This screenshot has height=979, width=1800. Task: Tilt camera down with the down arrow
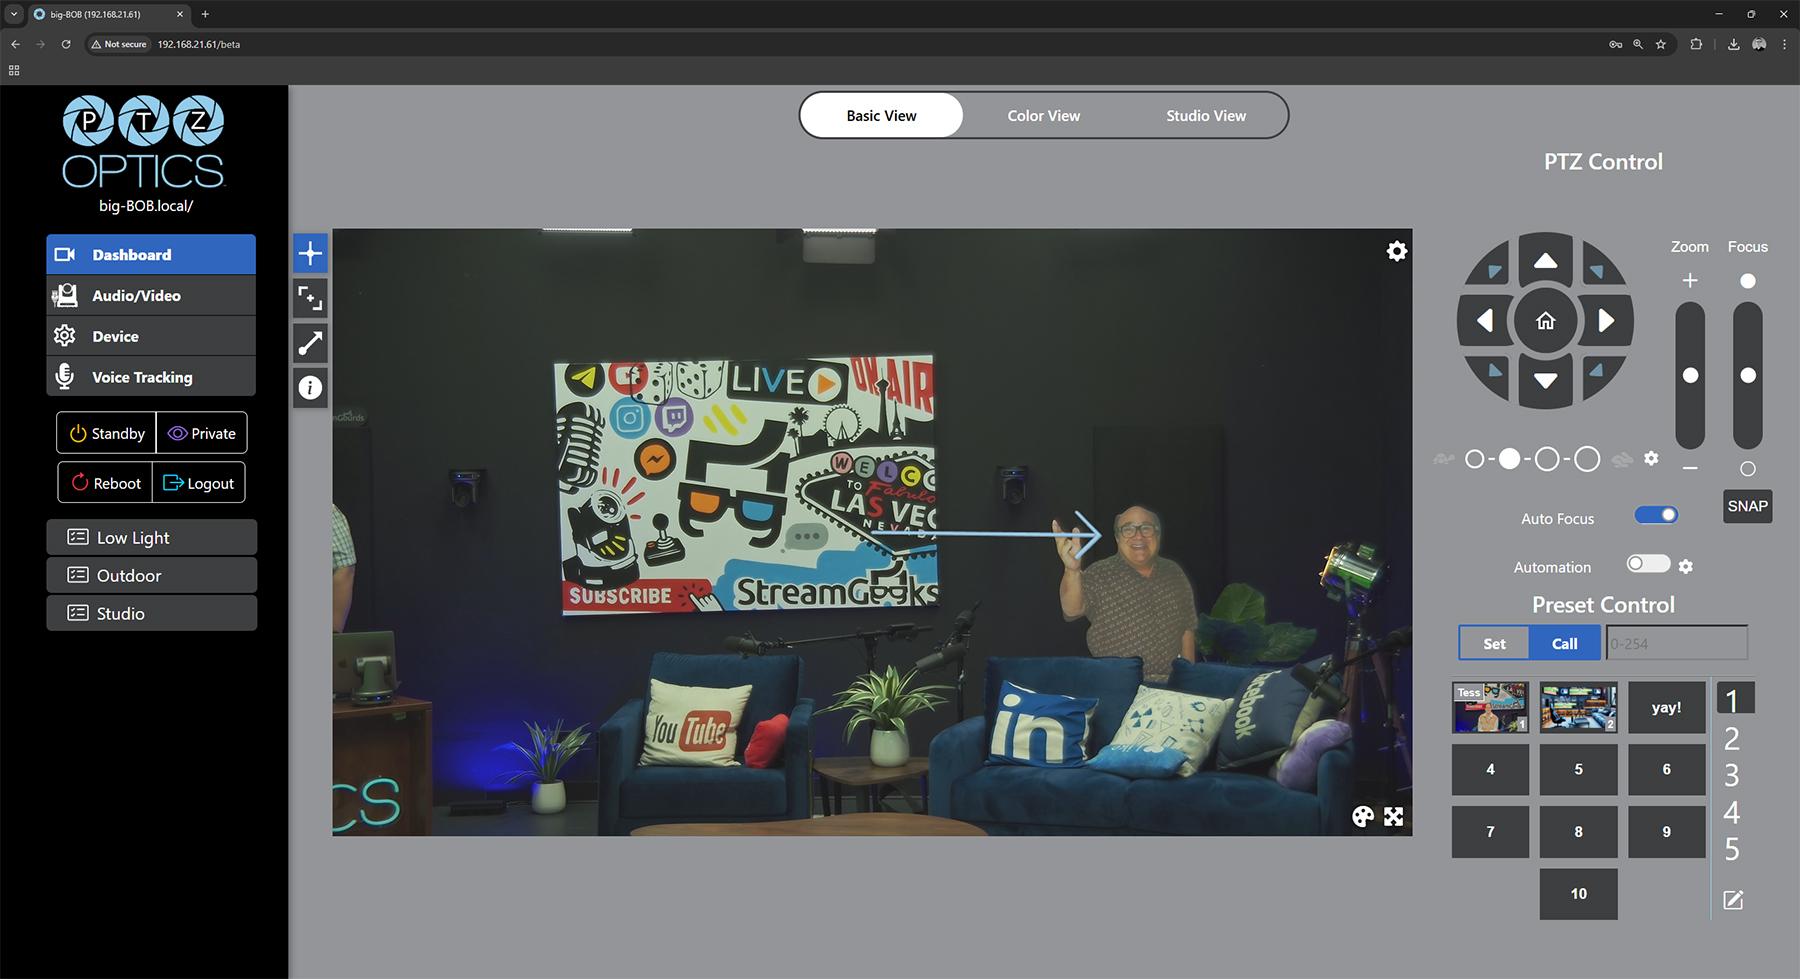pyautogui.click(x=1546, y=381)
